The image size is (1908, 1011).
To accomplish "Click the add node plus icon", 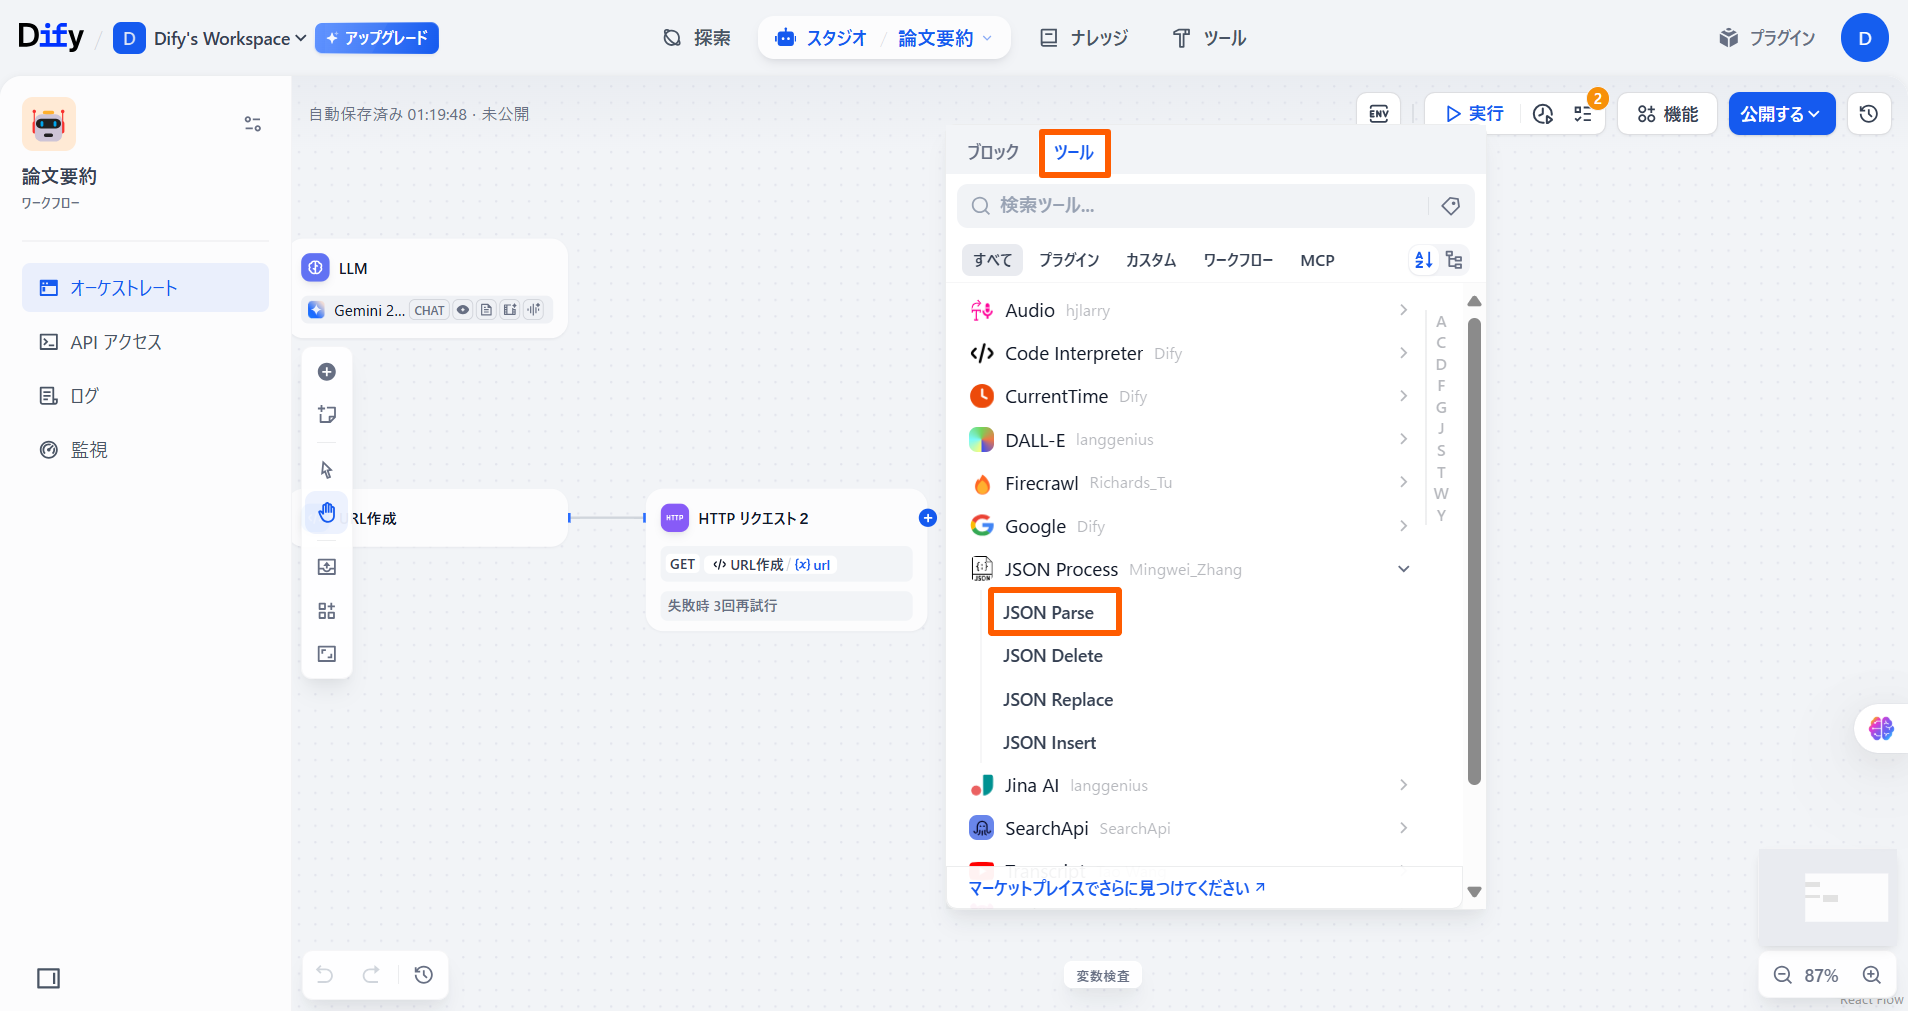I will tap(327, 372).
